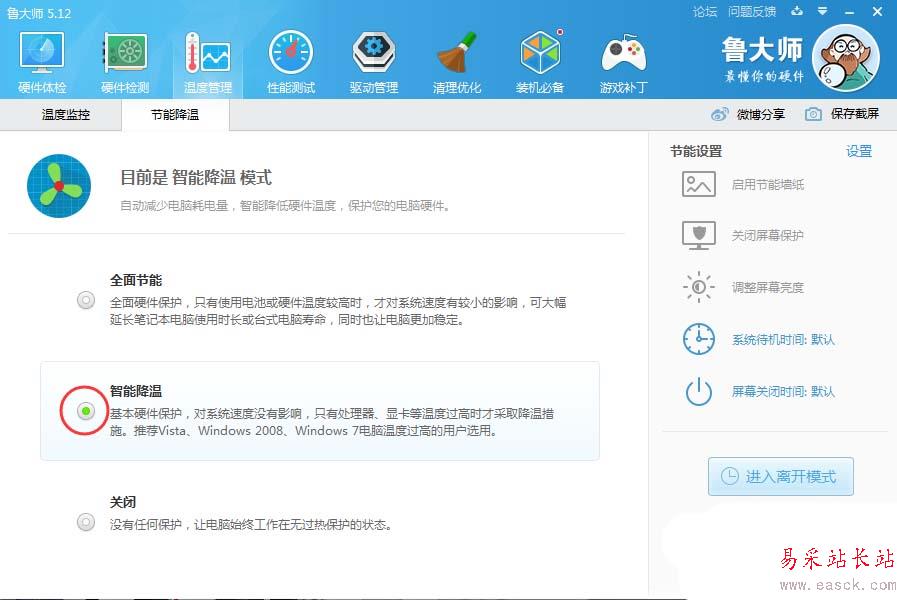
Task: Click the 调整屏幕亮度 brightness icon
Action: pos(698,287)
